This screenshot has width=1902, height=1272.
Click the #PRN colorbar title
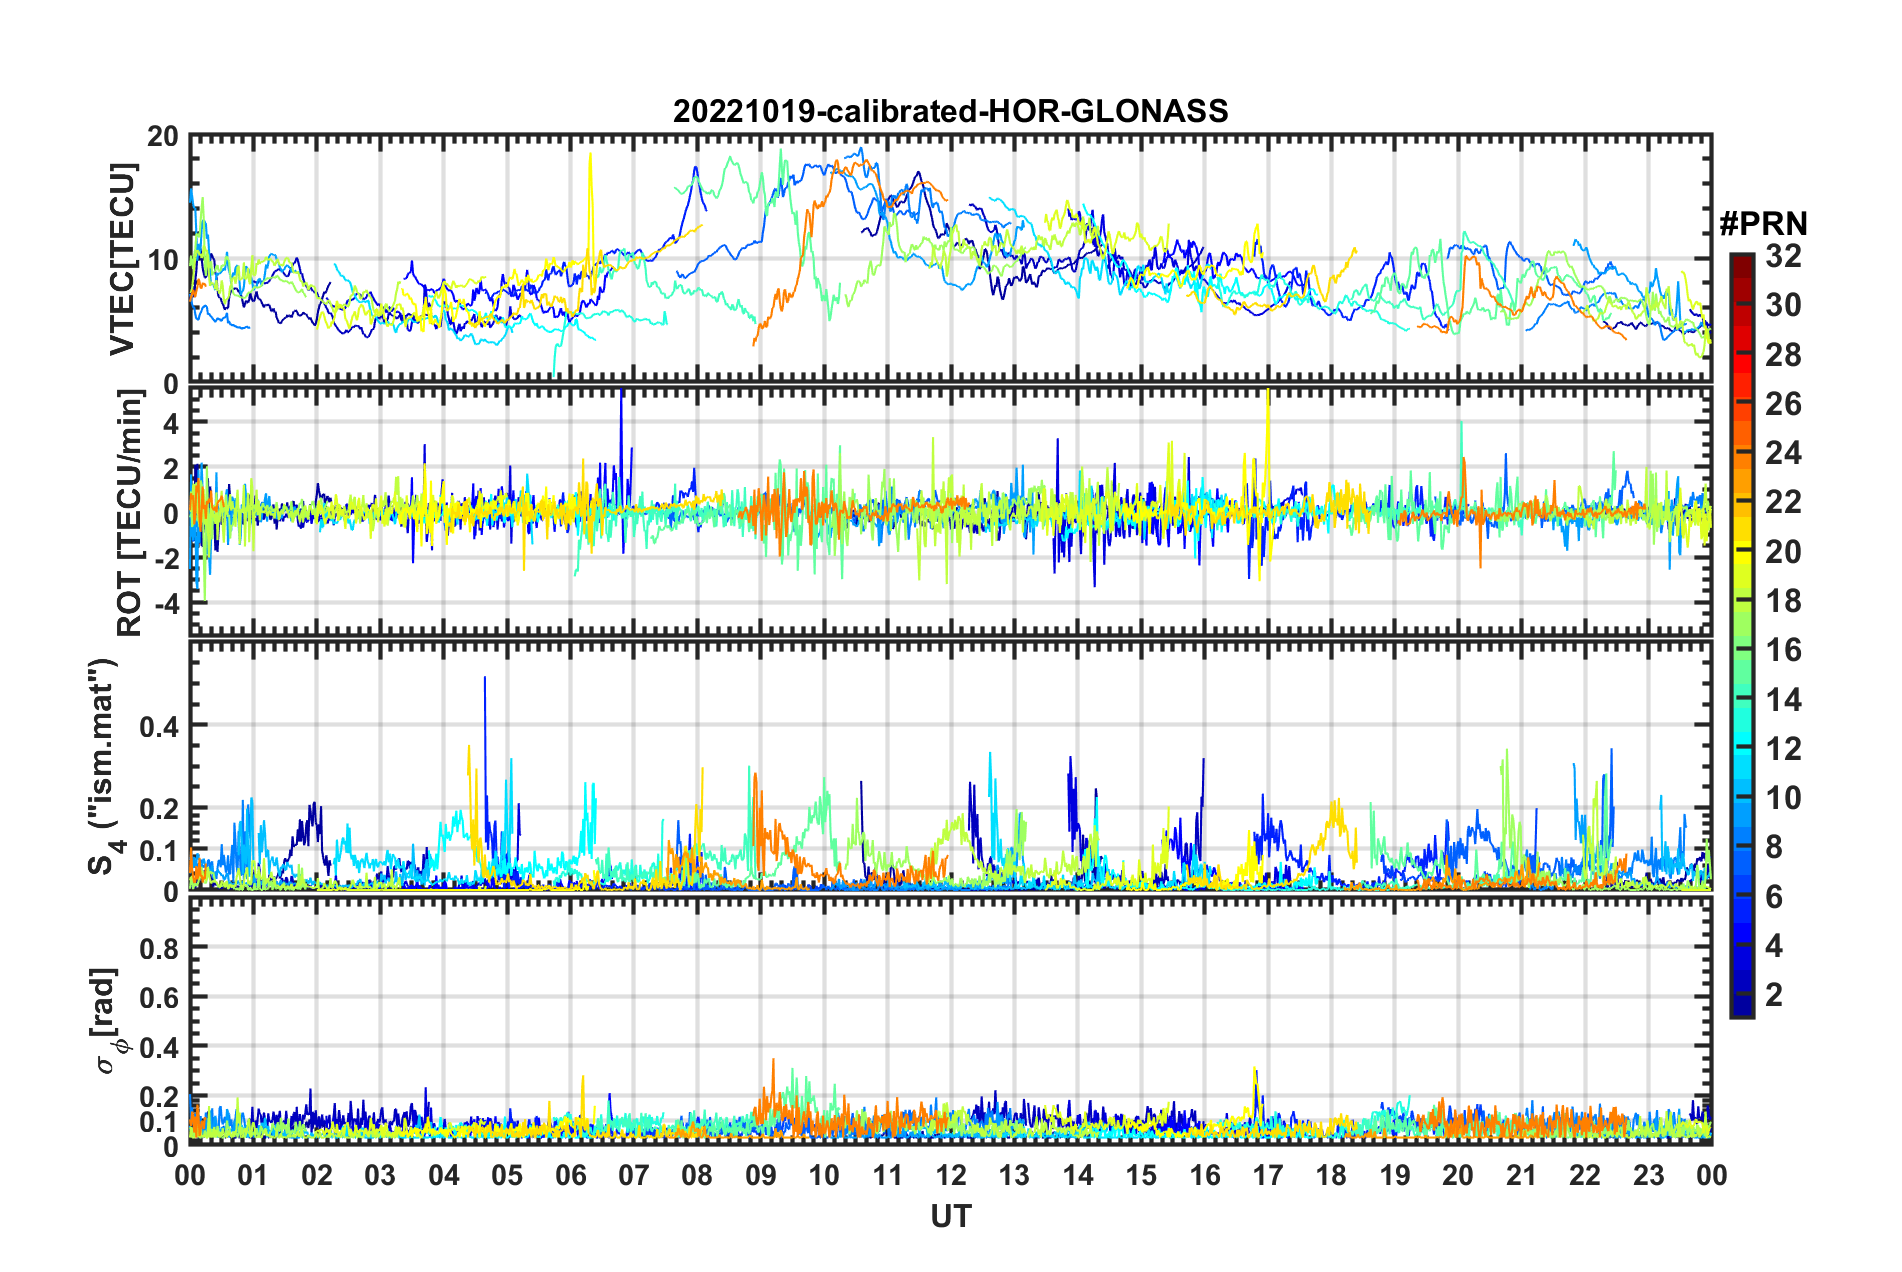1763,224
